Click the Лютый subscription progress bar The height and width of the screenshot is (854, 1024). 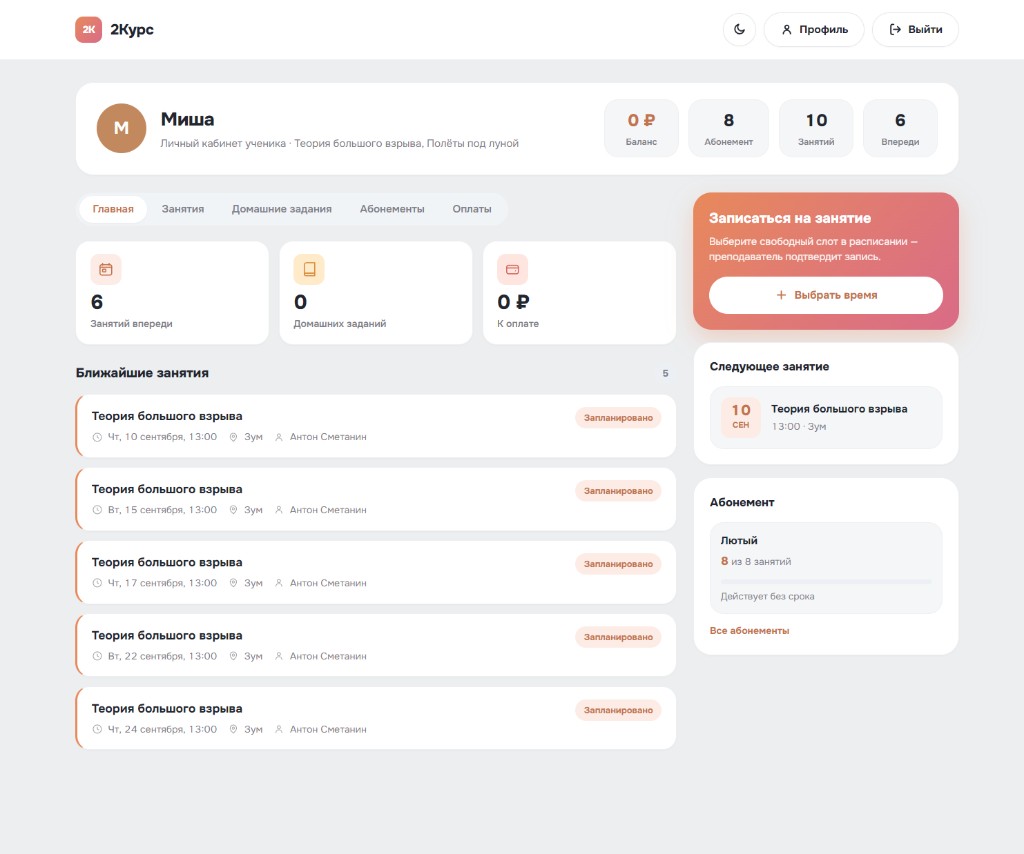pyautogui.click(x=825, y=581)
